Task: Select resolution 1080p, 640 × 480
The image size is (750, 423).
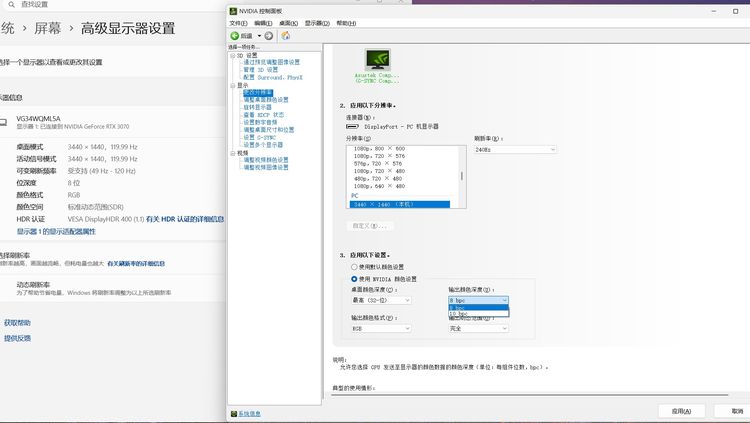Action: point(379,186)
